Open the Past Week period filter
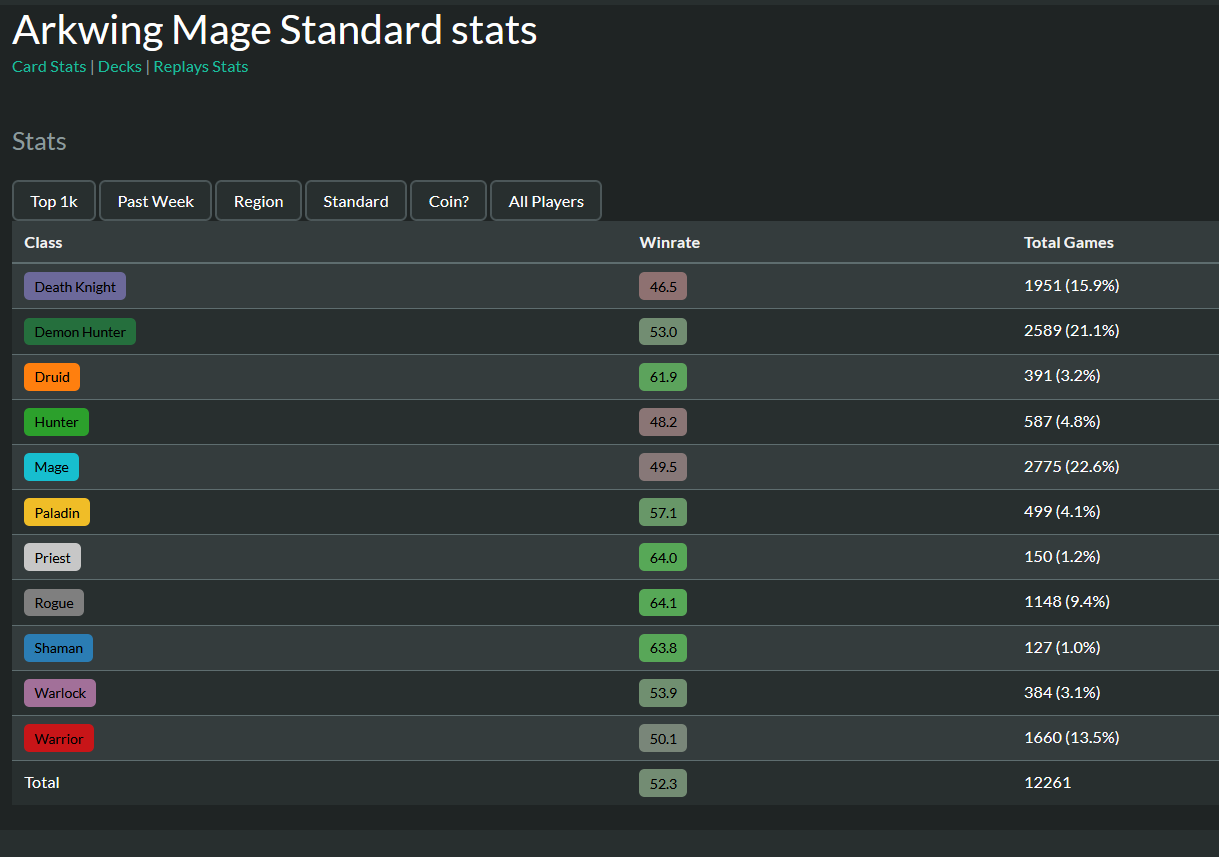 pos(156,201)
